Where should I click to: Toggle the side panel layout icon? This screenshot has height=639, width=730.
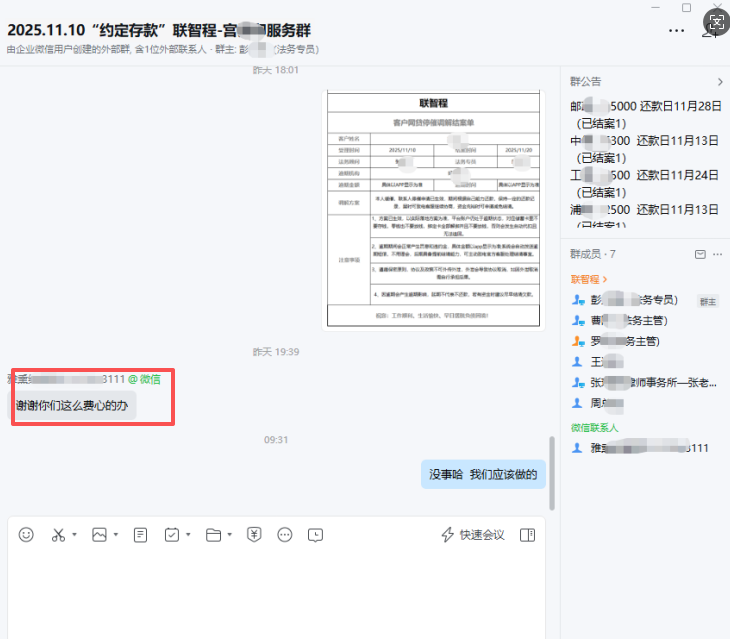tap(527, 535)
